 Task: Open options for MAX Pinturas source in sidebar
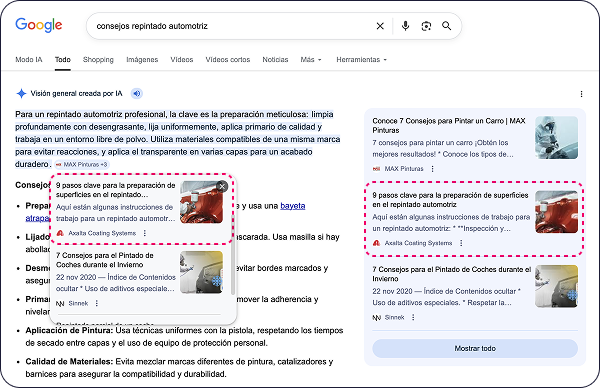coord(432,169)
